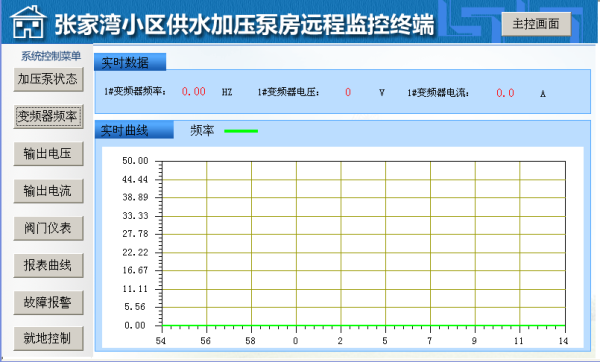
Task: Click the 1#变频器电压 label
Action: 289,92
